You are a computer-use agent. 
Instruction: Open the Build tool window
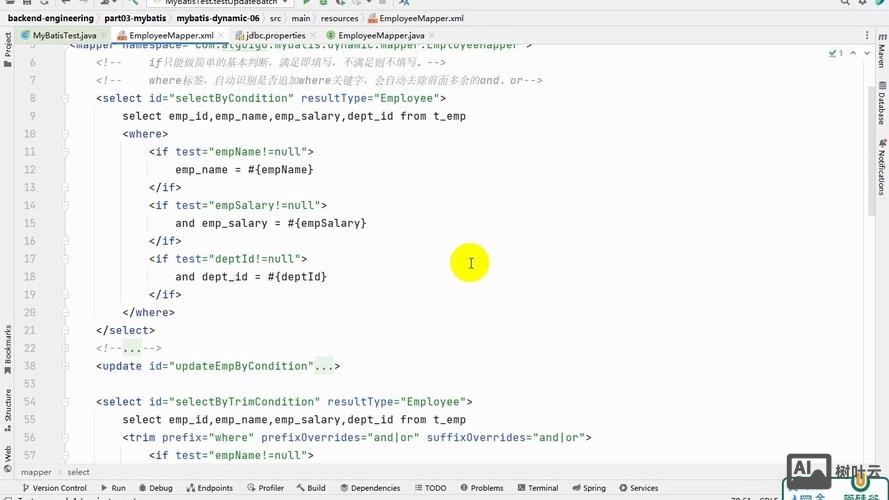[311, 488]
